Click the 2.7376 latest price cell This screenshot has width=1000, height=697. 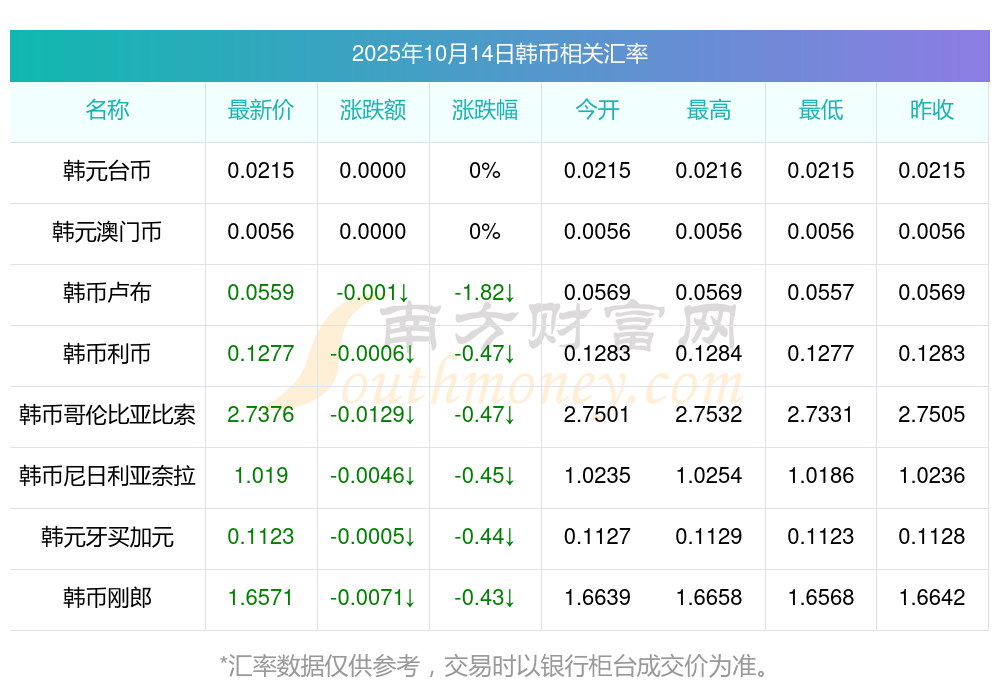click(x=261, y=415)
